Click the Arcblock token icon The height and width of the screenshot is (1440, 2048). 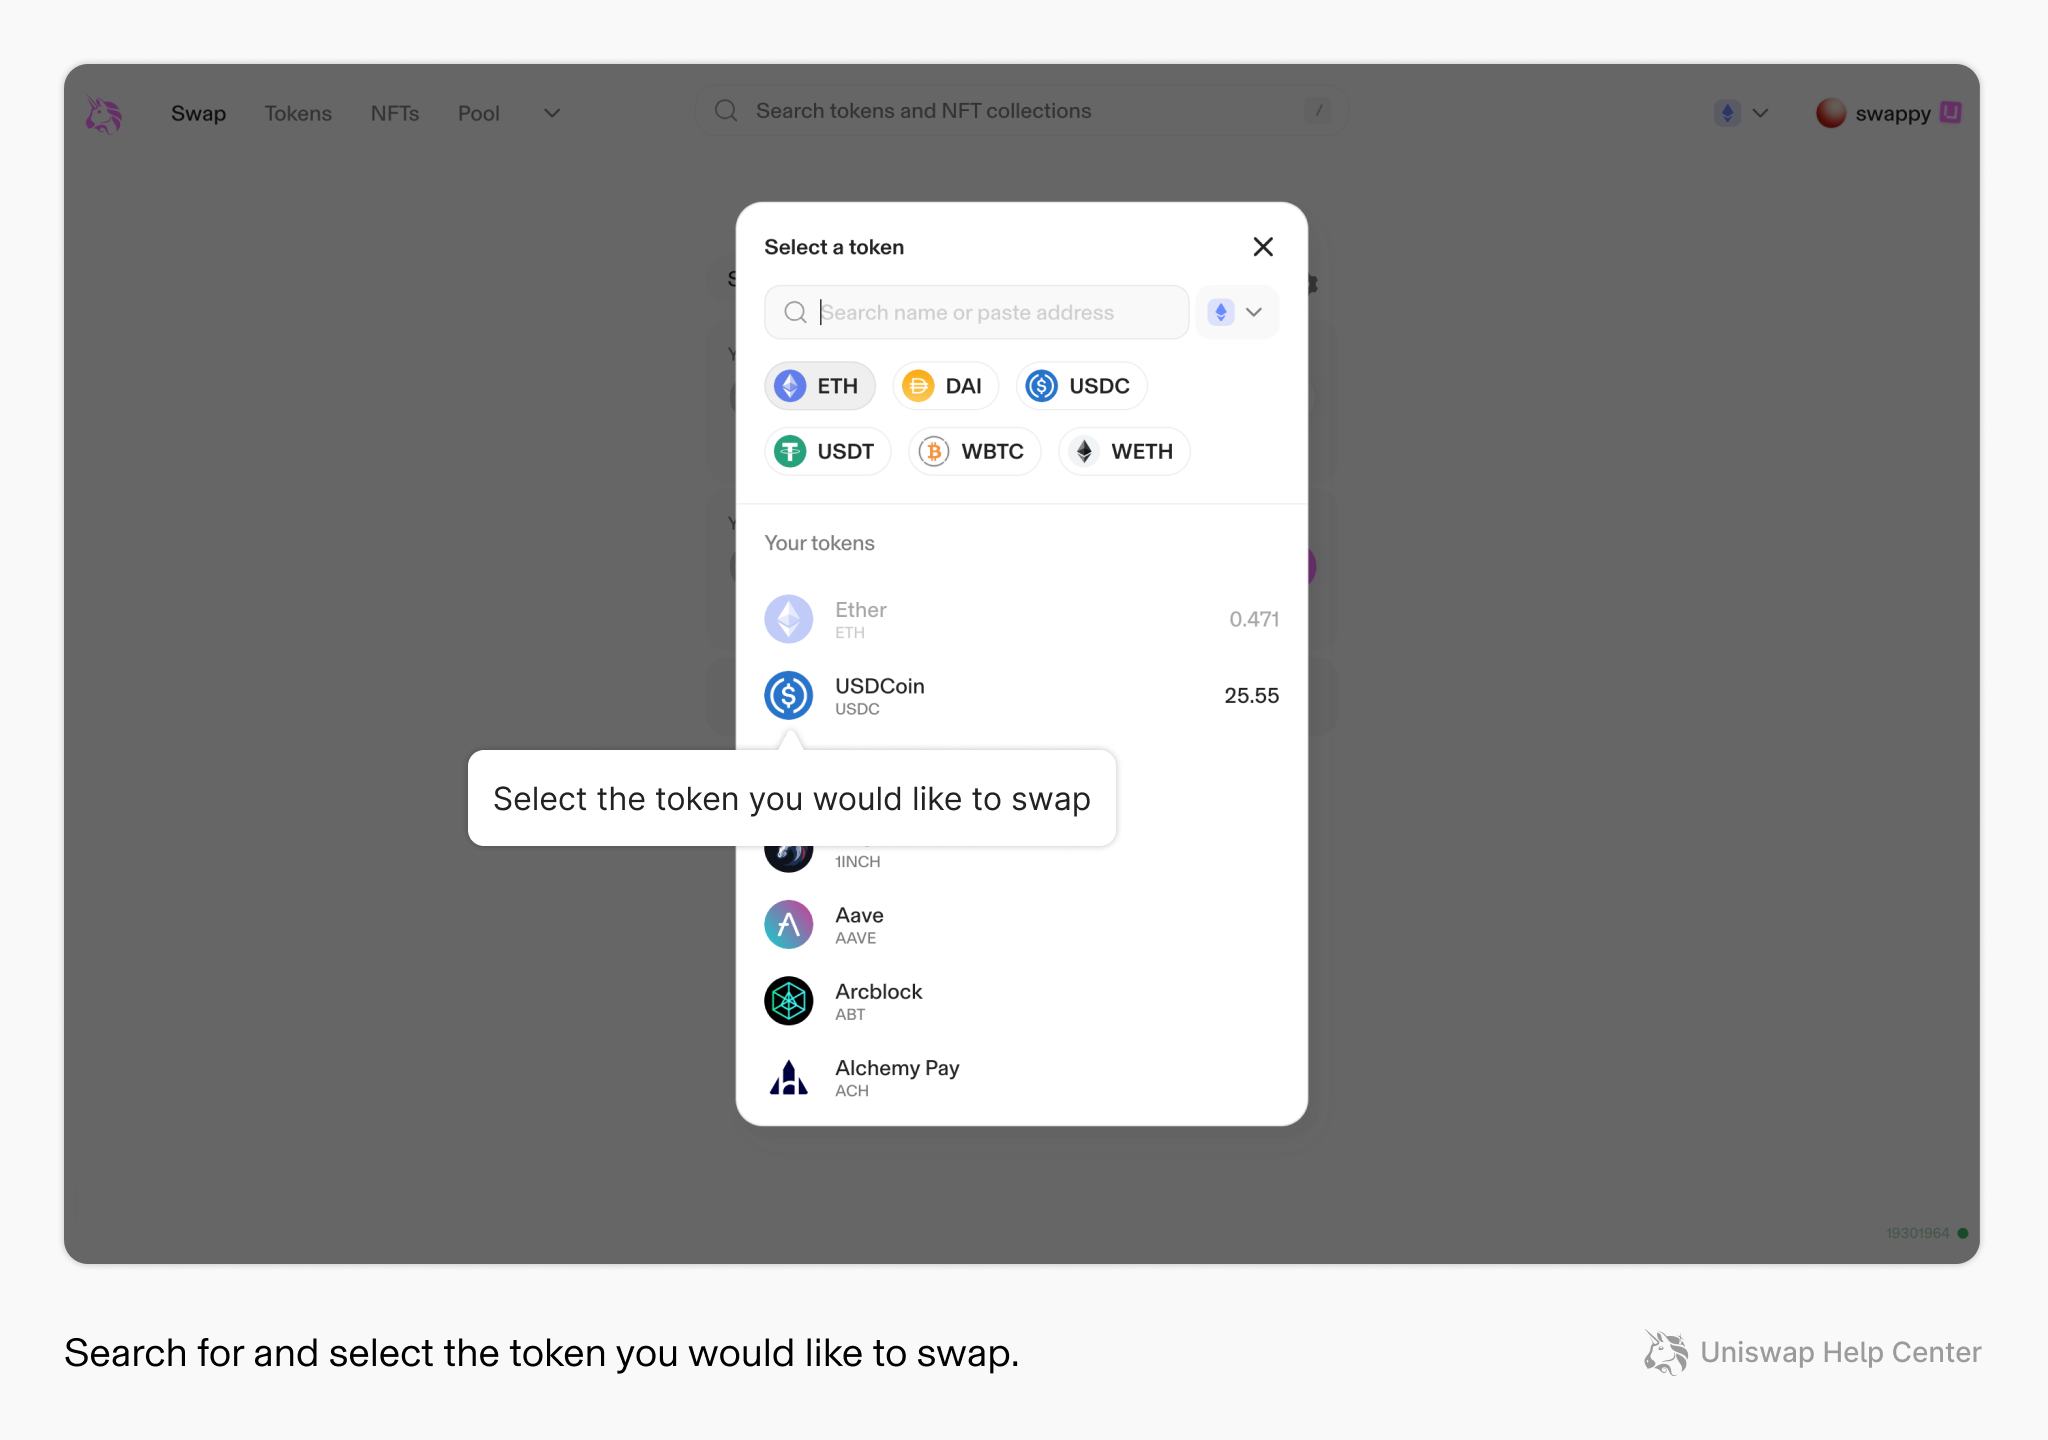coord(789,1001)
